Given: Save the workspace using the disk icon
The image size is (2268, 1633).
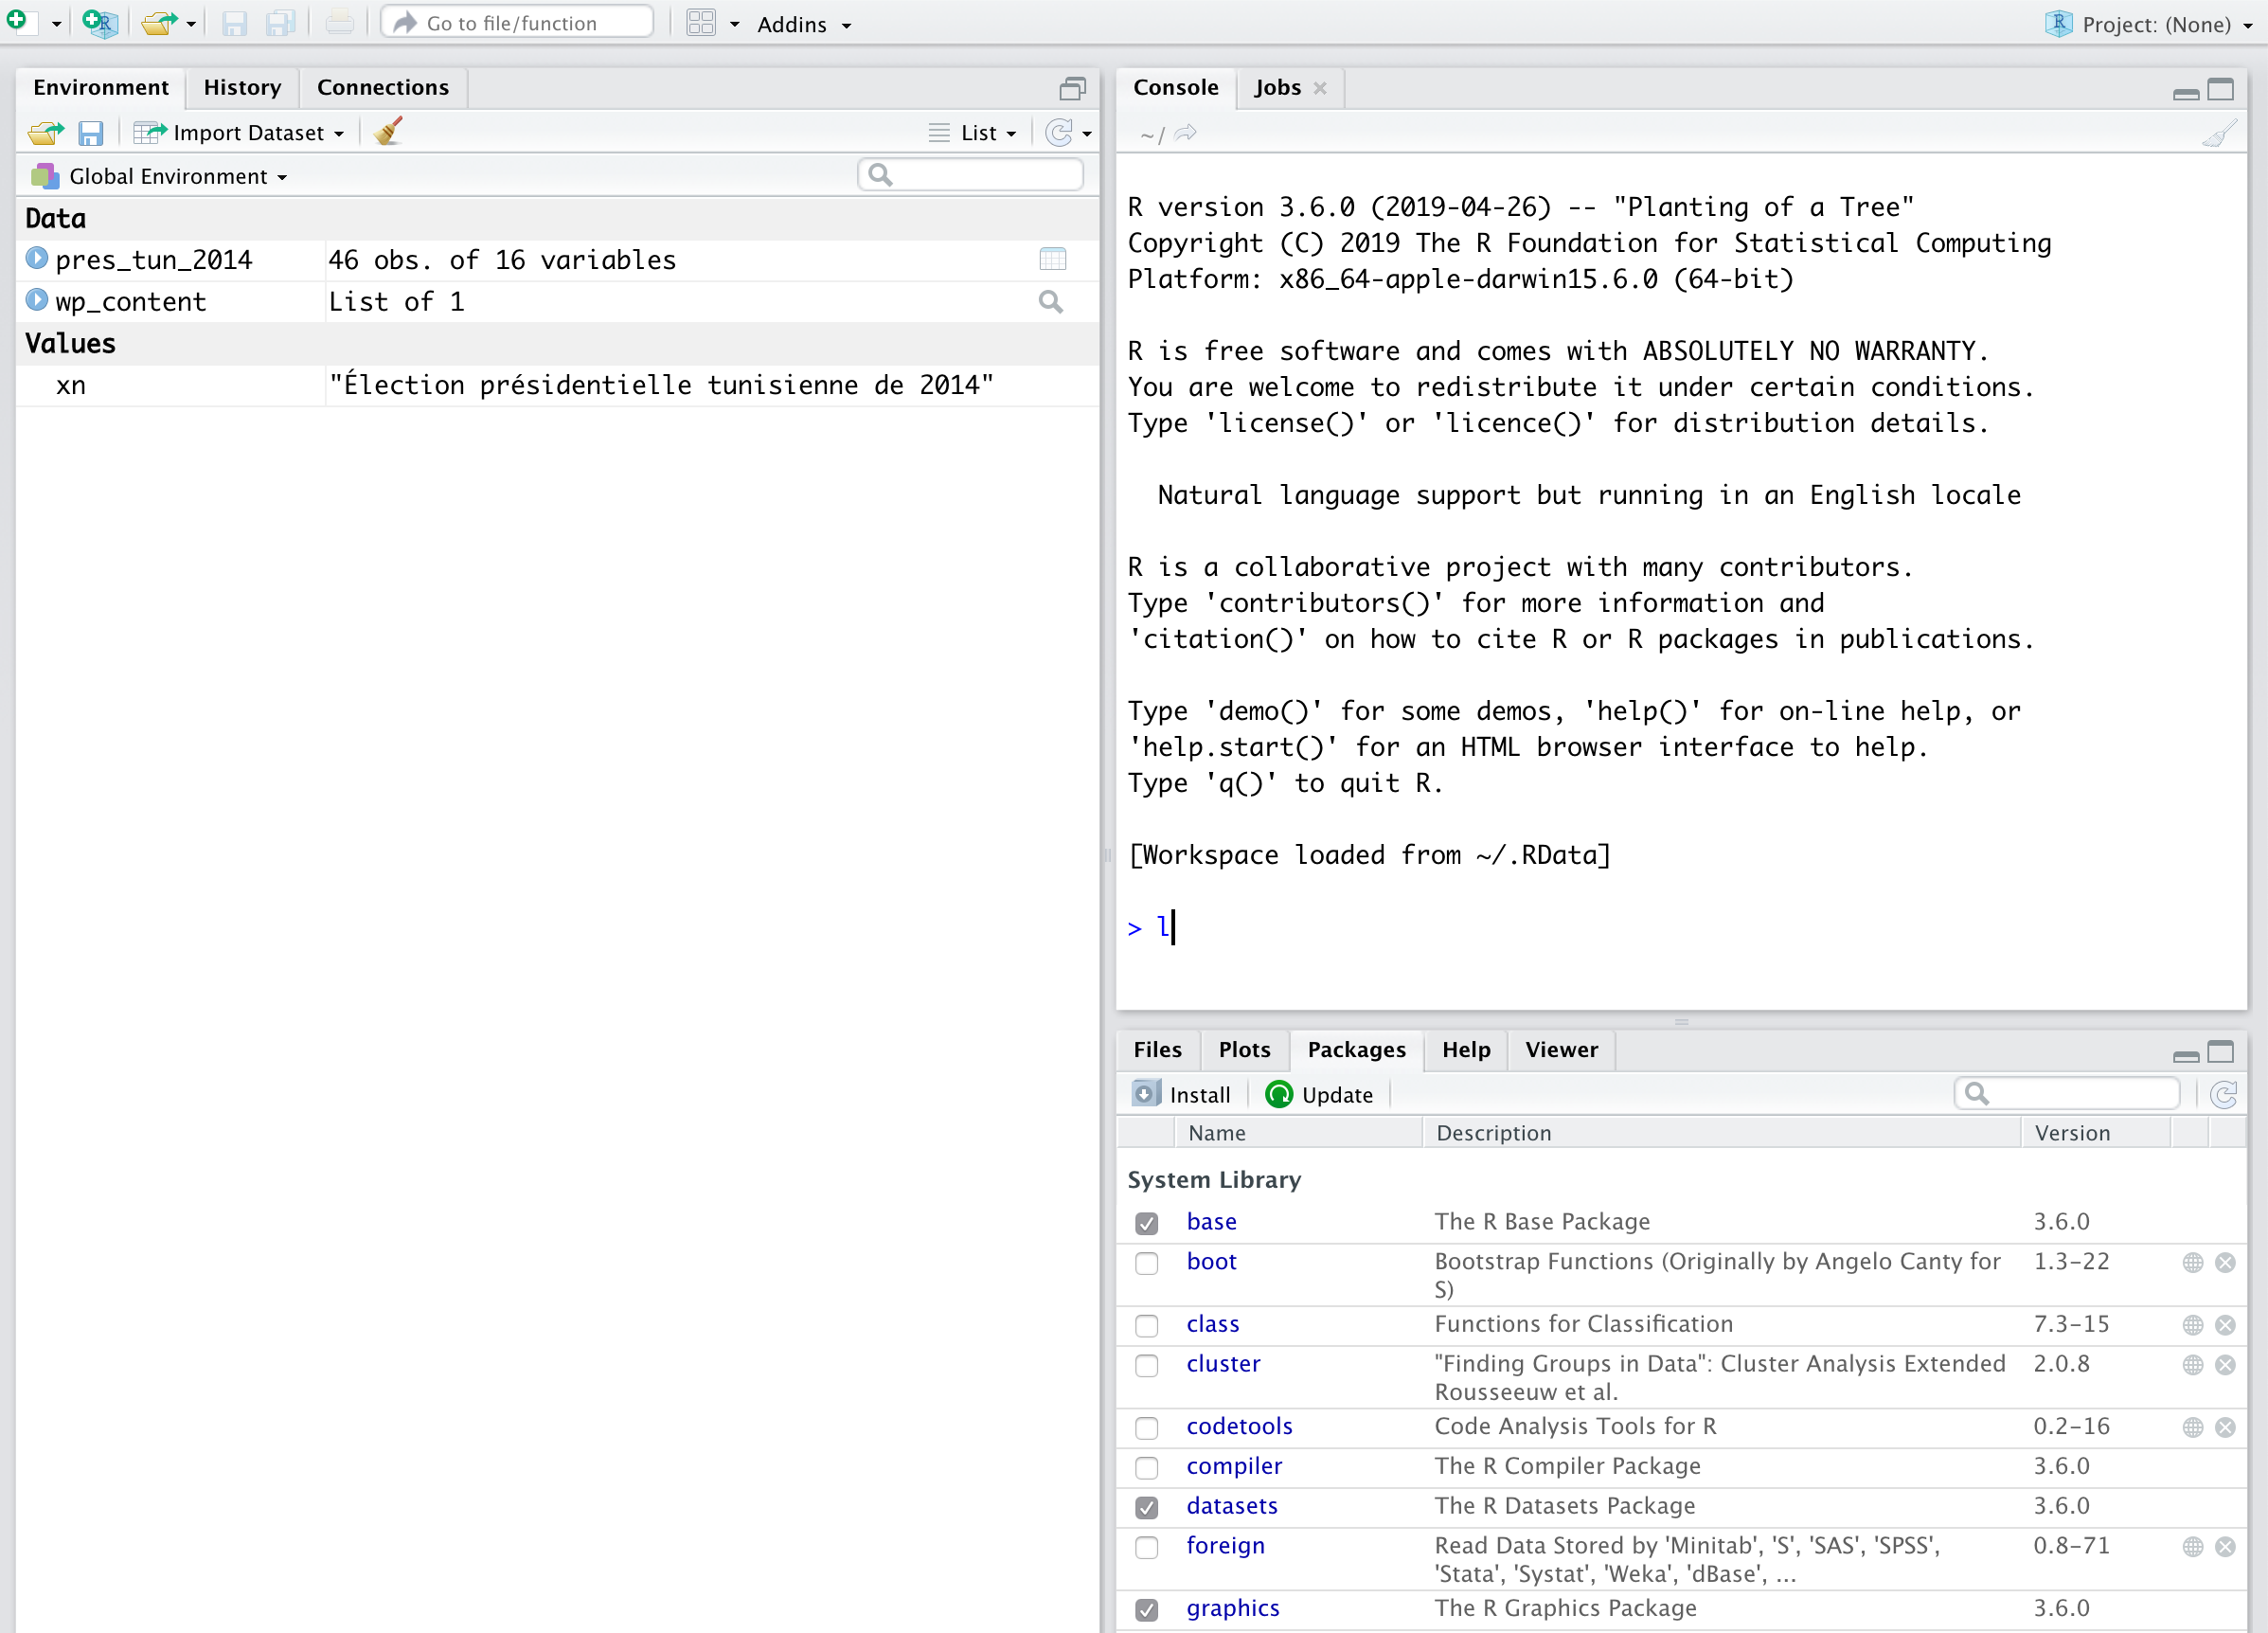Looking at the screenshot, I should (91, 132).
